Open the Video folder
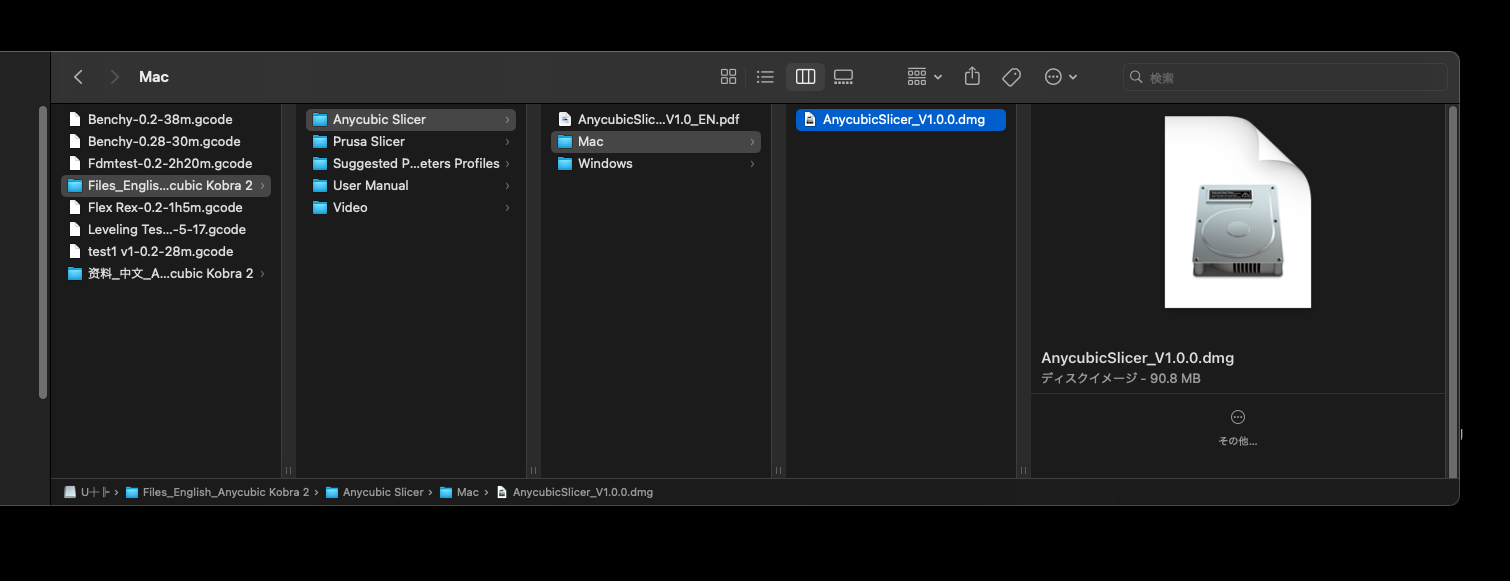The image size is (1510, 581). click(x=350, y=207)
